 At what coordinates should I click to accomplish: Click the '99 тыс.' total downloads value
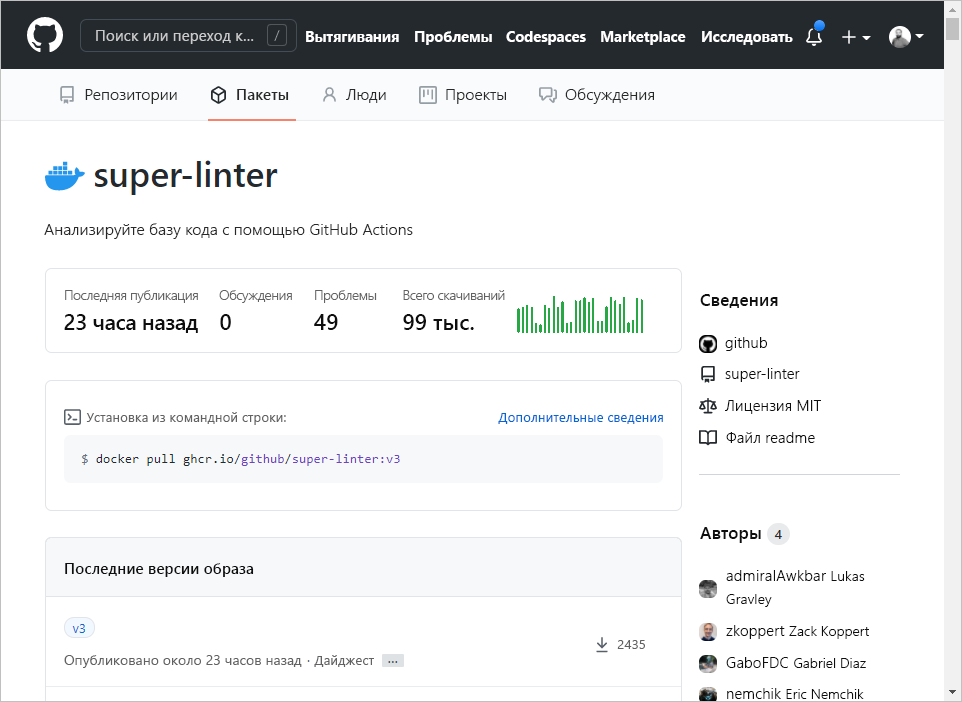point(439,322)
